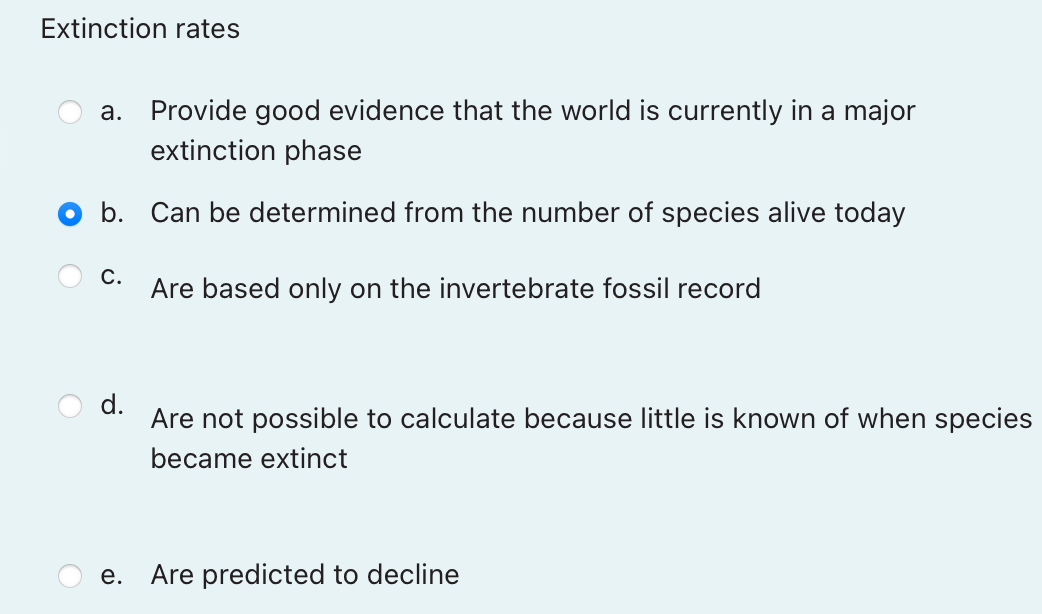1042x614 pixels.
Task: Click the phrase 'became extinct' in option d
Action: pos(248,459)
